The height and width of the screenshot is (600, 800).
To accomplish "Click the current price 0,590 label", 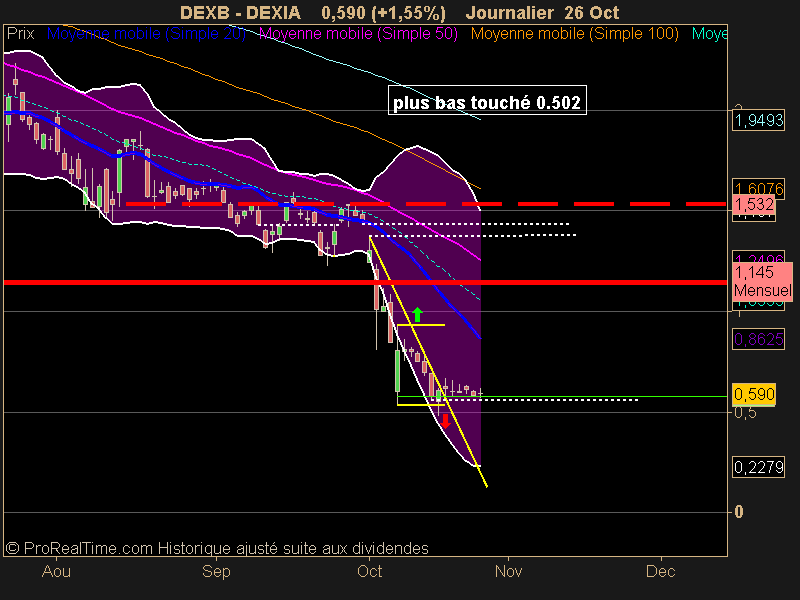I will (754, 394).
